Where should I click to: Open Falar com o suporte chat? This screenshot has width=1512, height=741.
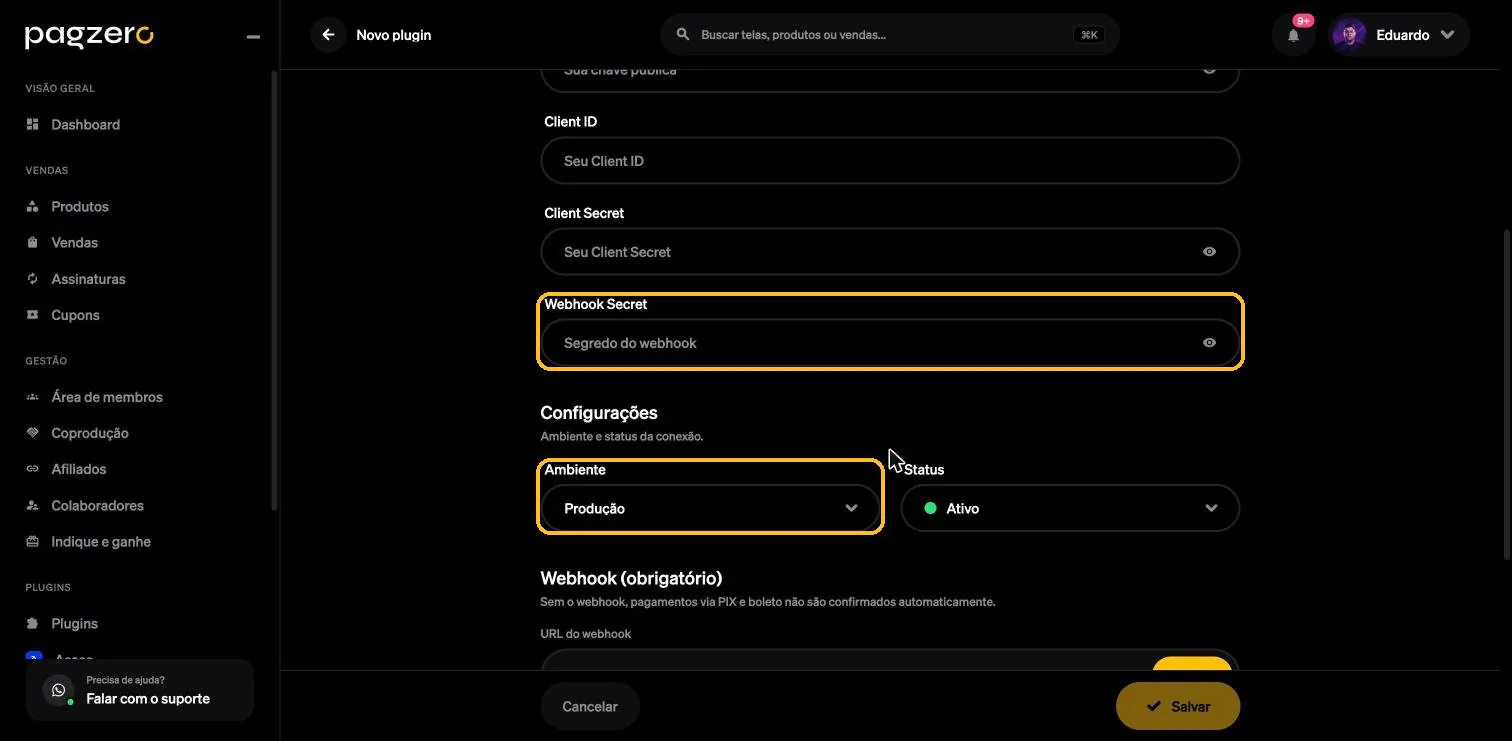point(140,690)
